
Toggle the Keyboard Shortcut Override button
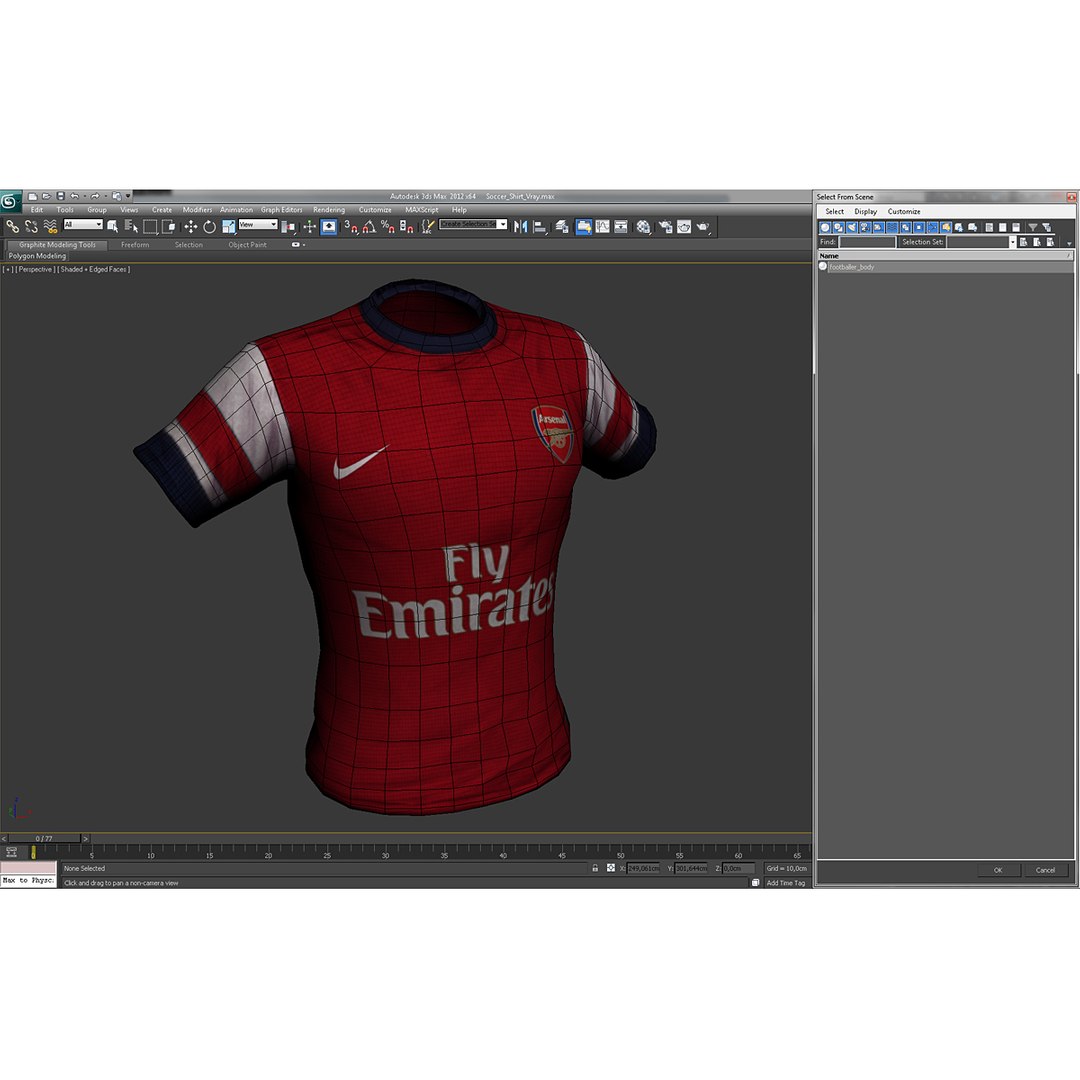pyautogui.click(x=329, y=226)
